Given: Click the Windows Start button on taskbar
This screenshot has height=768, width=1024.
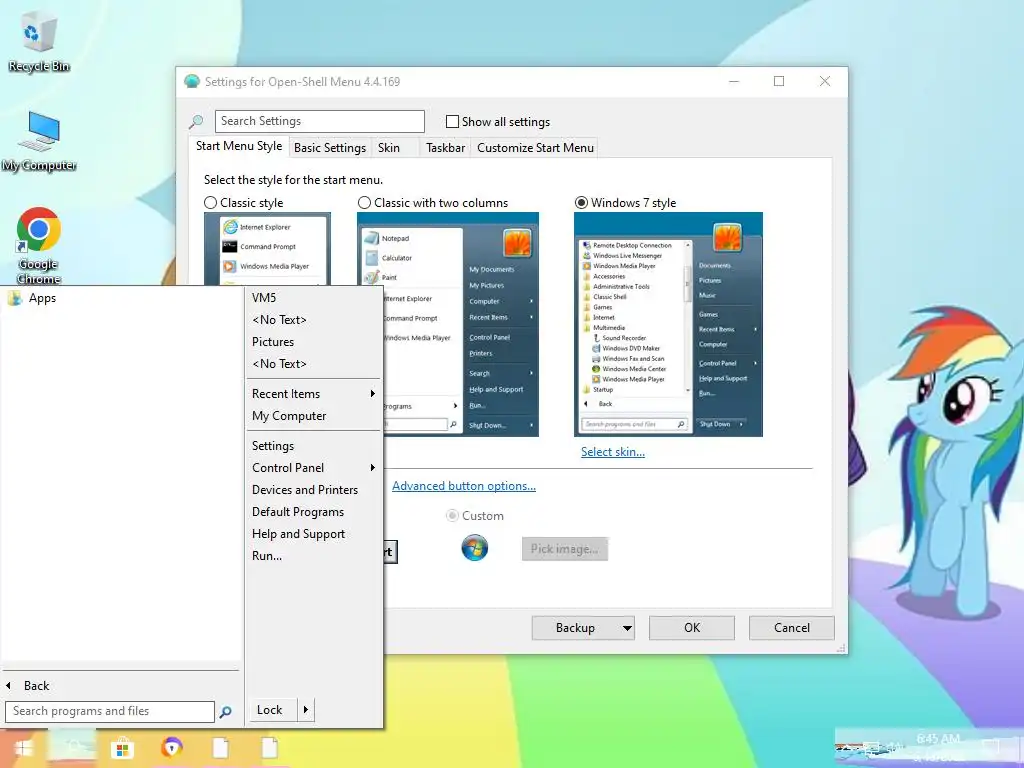Looking at the screenshot, I should pyautogui.click(x=24, y=748).
